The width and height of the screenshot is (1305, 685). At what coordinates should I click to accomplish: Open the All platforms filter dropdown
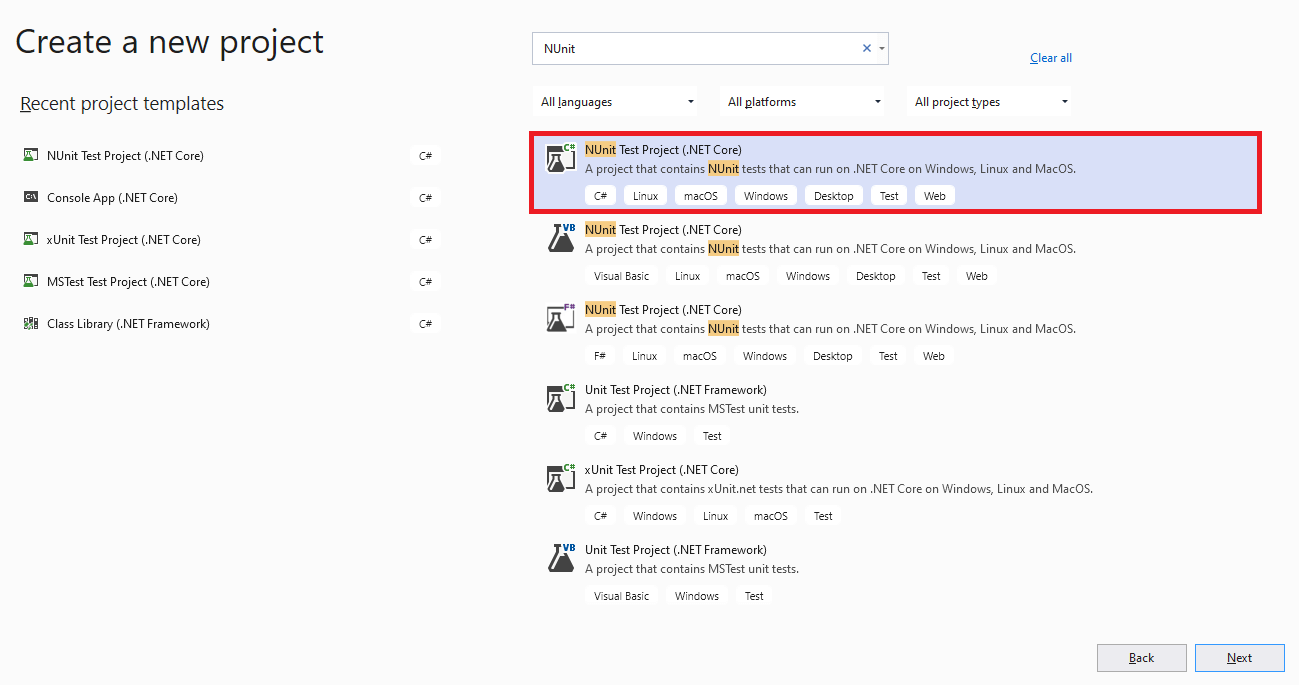point(803,102)
